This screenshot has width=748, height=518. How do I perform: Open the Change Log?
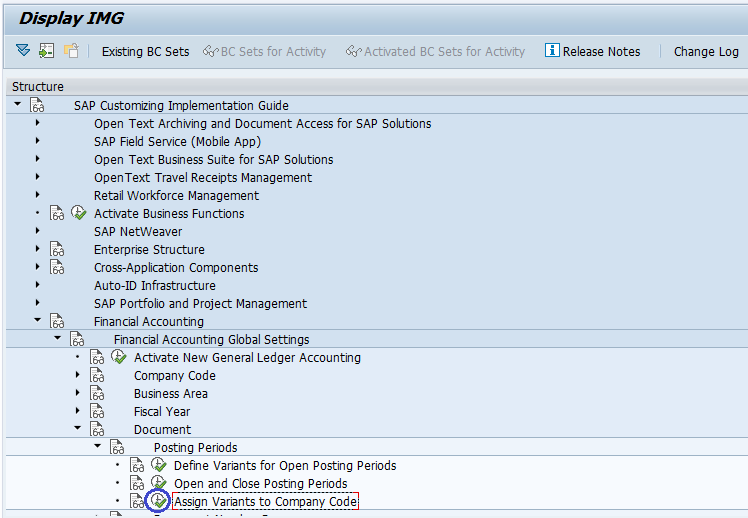[706, 52]
